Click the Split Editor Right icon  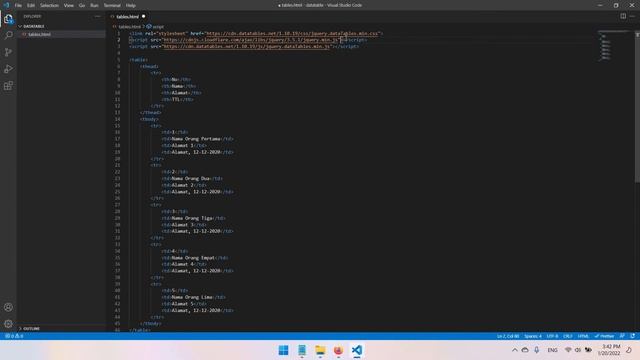click(623, 16)
